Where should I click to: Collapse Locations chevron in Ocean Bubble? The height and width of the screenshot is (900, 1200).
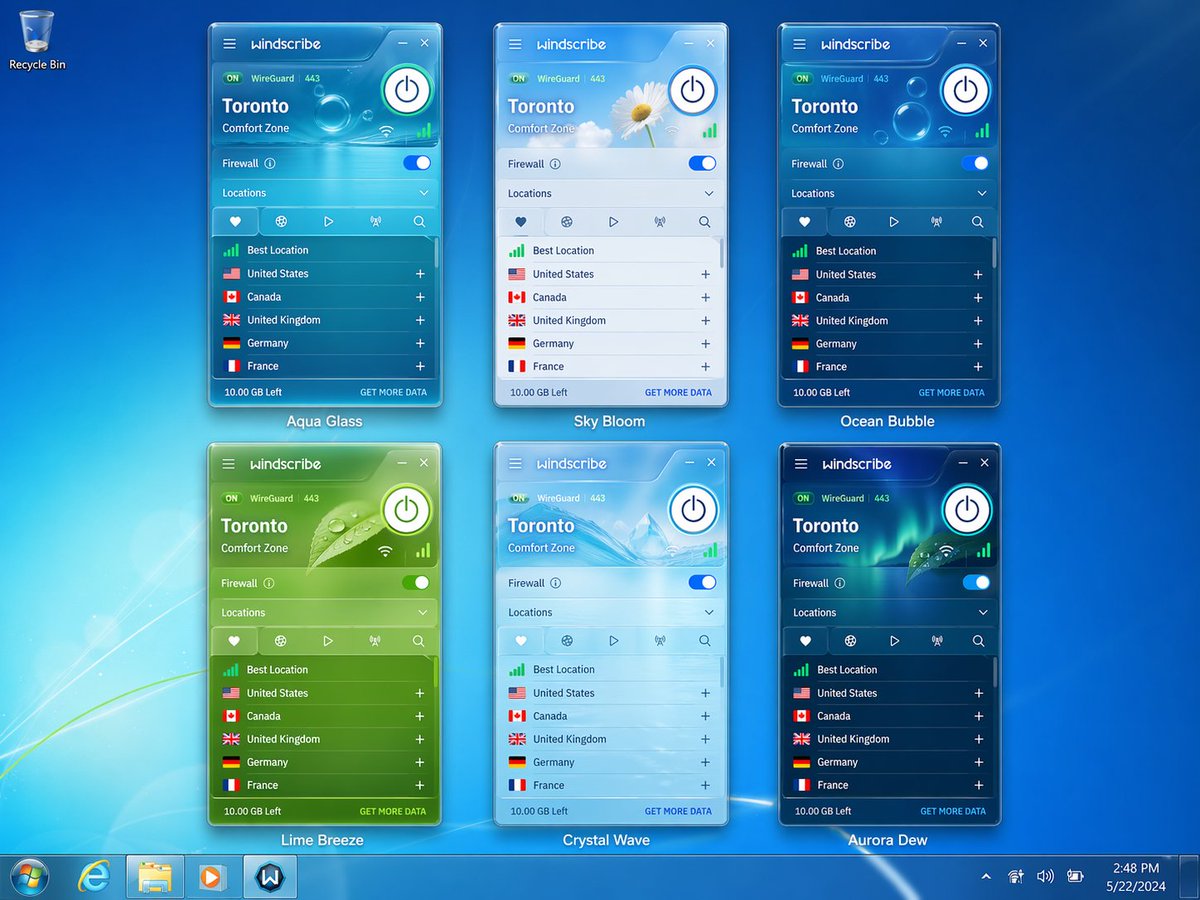982,193
